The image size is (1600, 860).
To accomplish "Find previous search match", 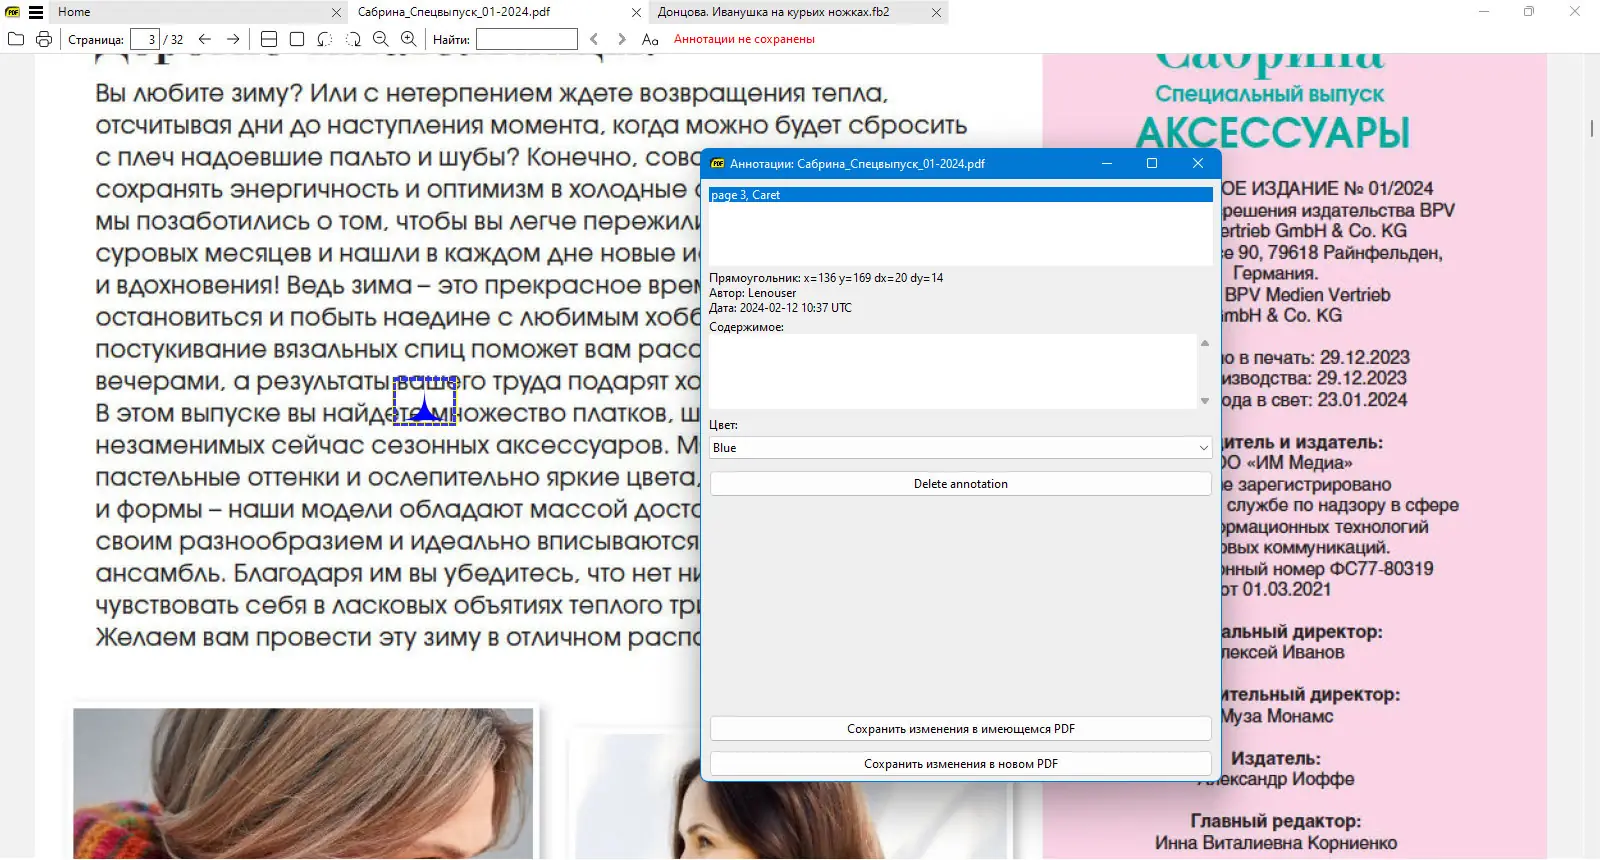I will click(x=594, y=39).
